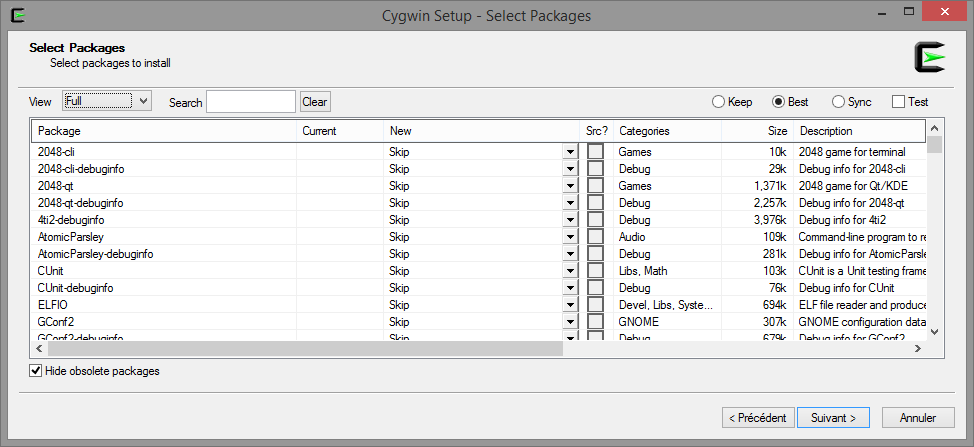
Task: Check Src? box for CUnit
Action: [596, 271]
